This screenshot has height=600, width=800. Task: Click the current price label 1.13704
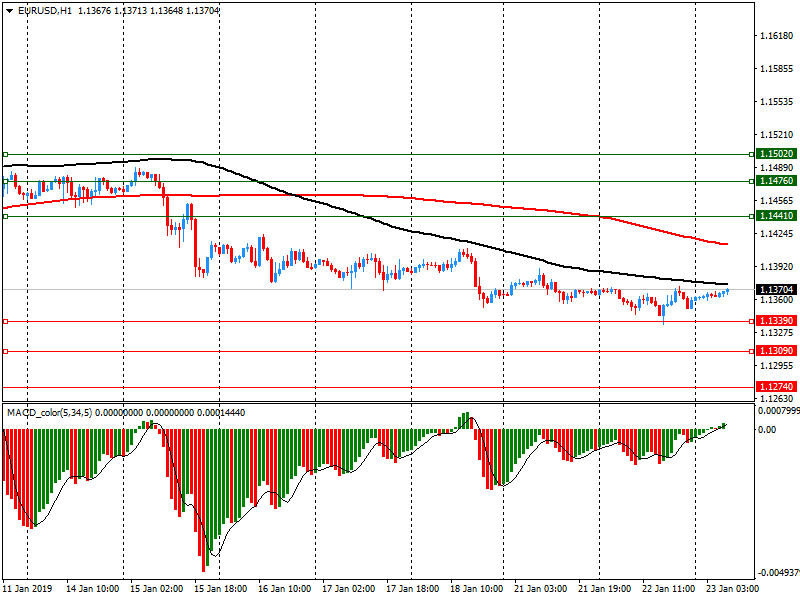click(x=776, y=289)
